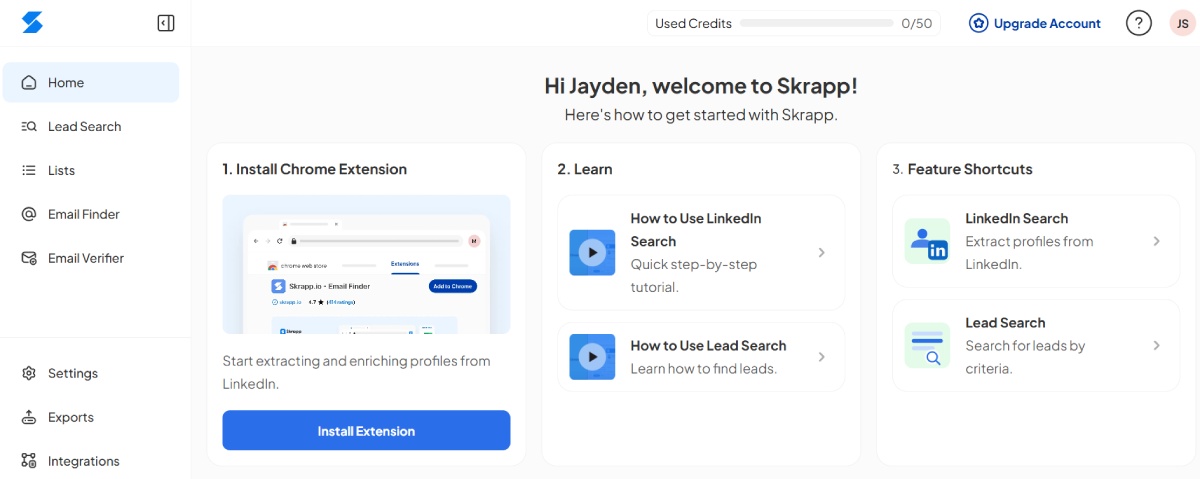Click the Lead Search shortcut magnifier icon

(x=927, y=346)
